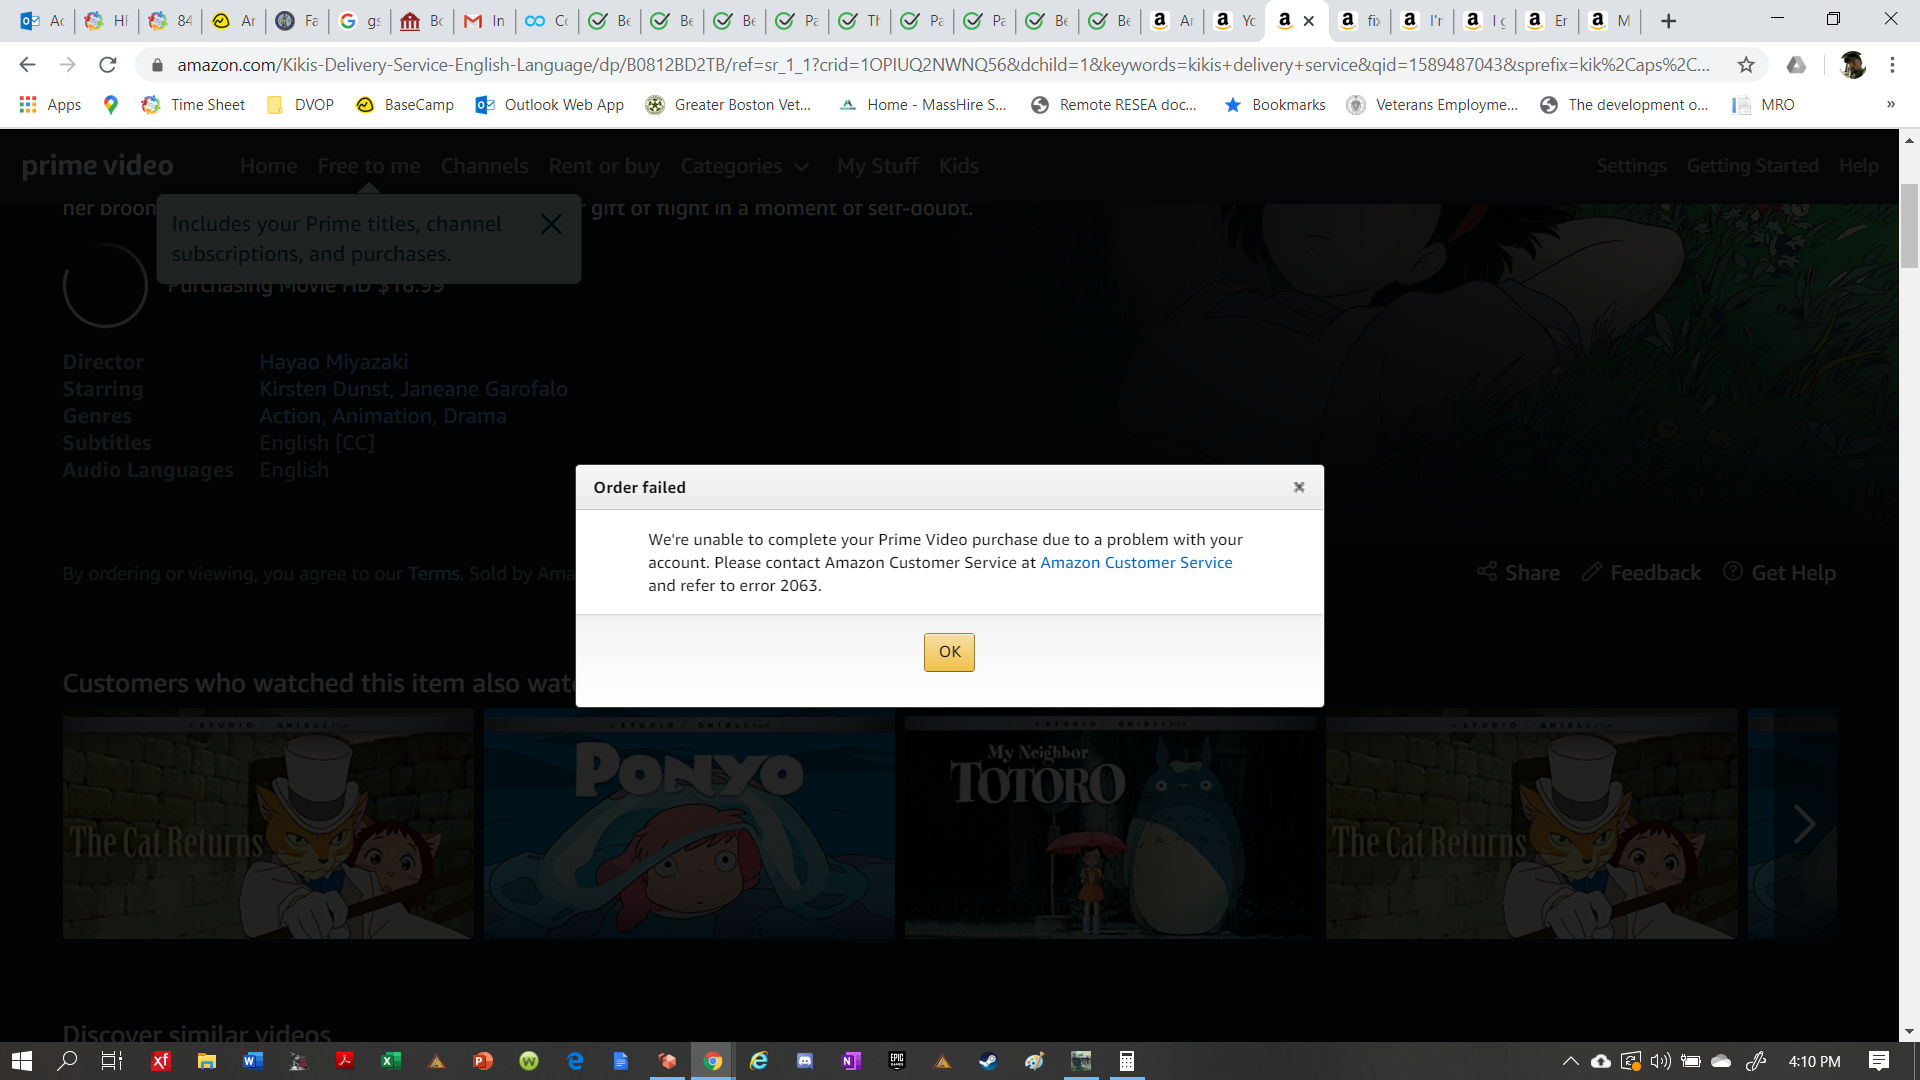Click OK in Order failed dialog
The width and height of the screenshot is (1920, 1080).
(x=948, y=652)
